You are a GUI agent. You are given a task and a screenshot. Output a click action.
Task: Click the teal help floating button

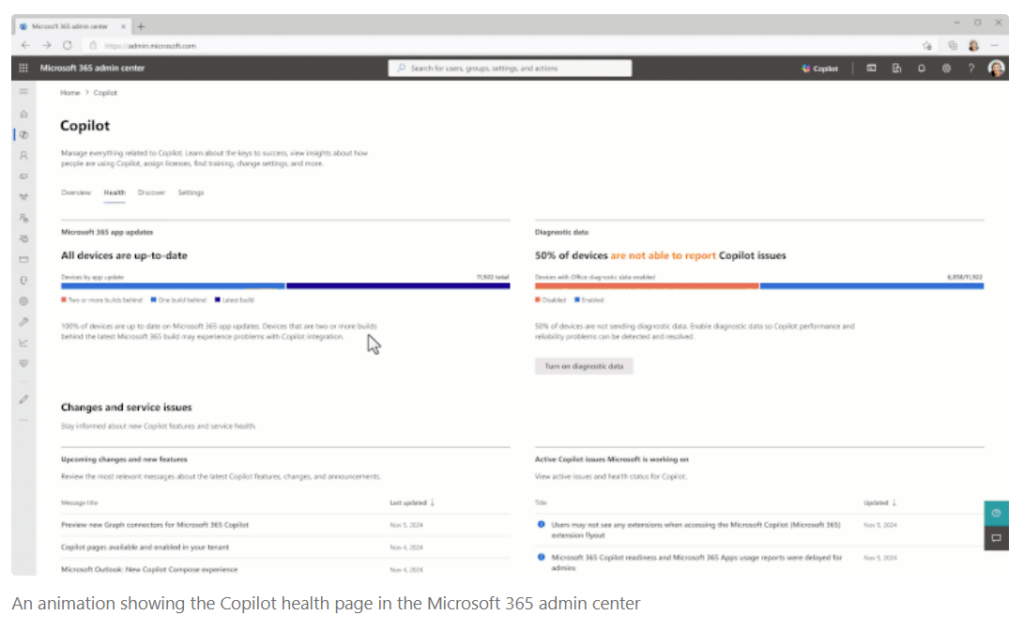[997, 513]
